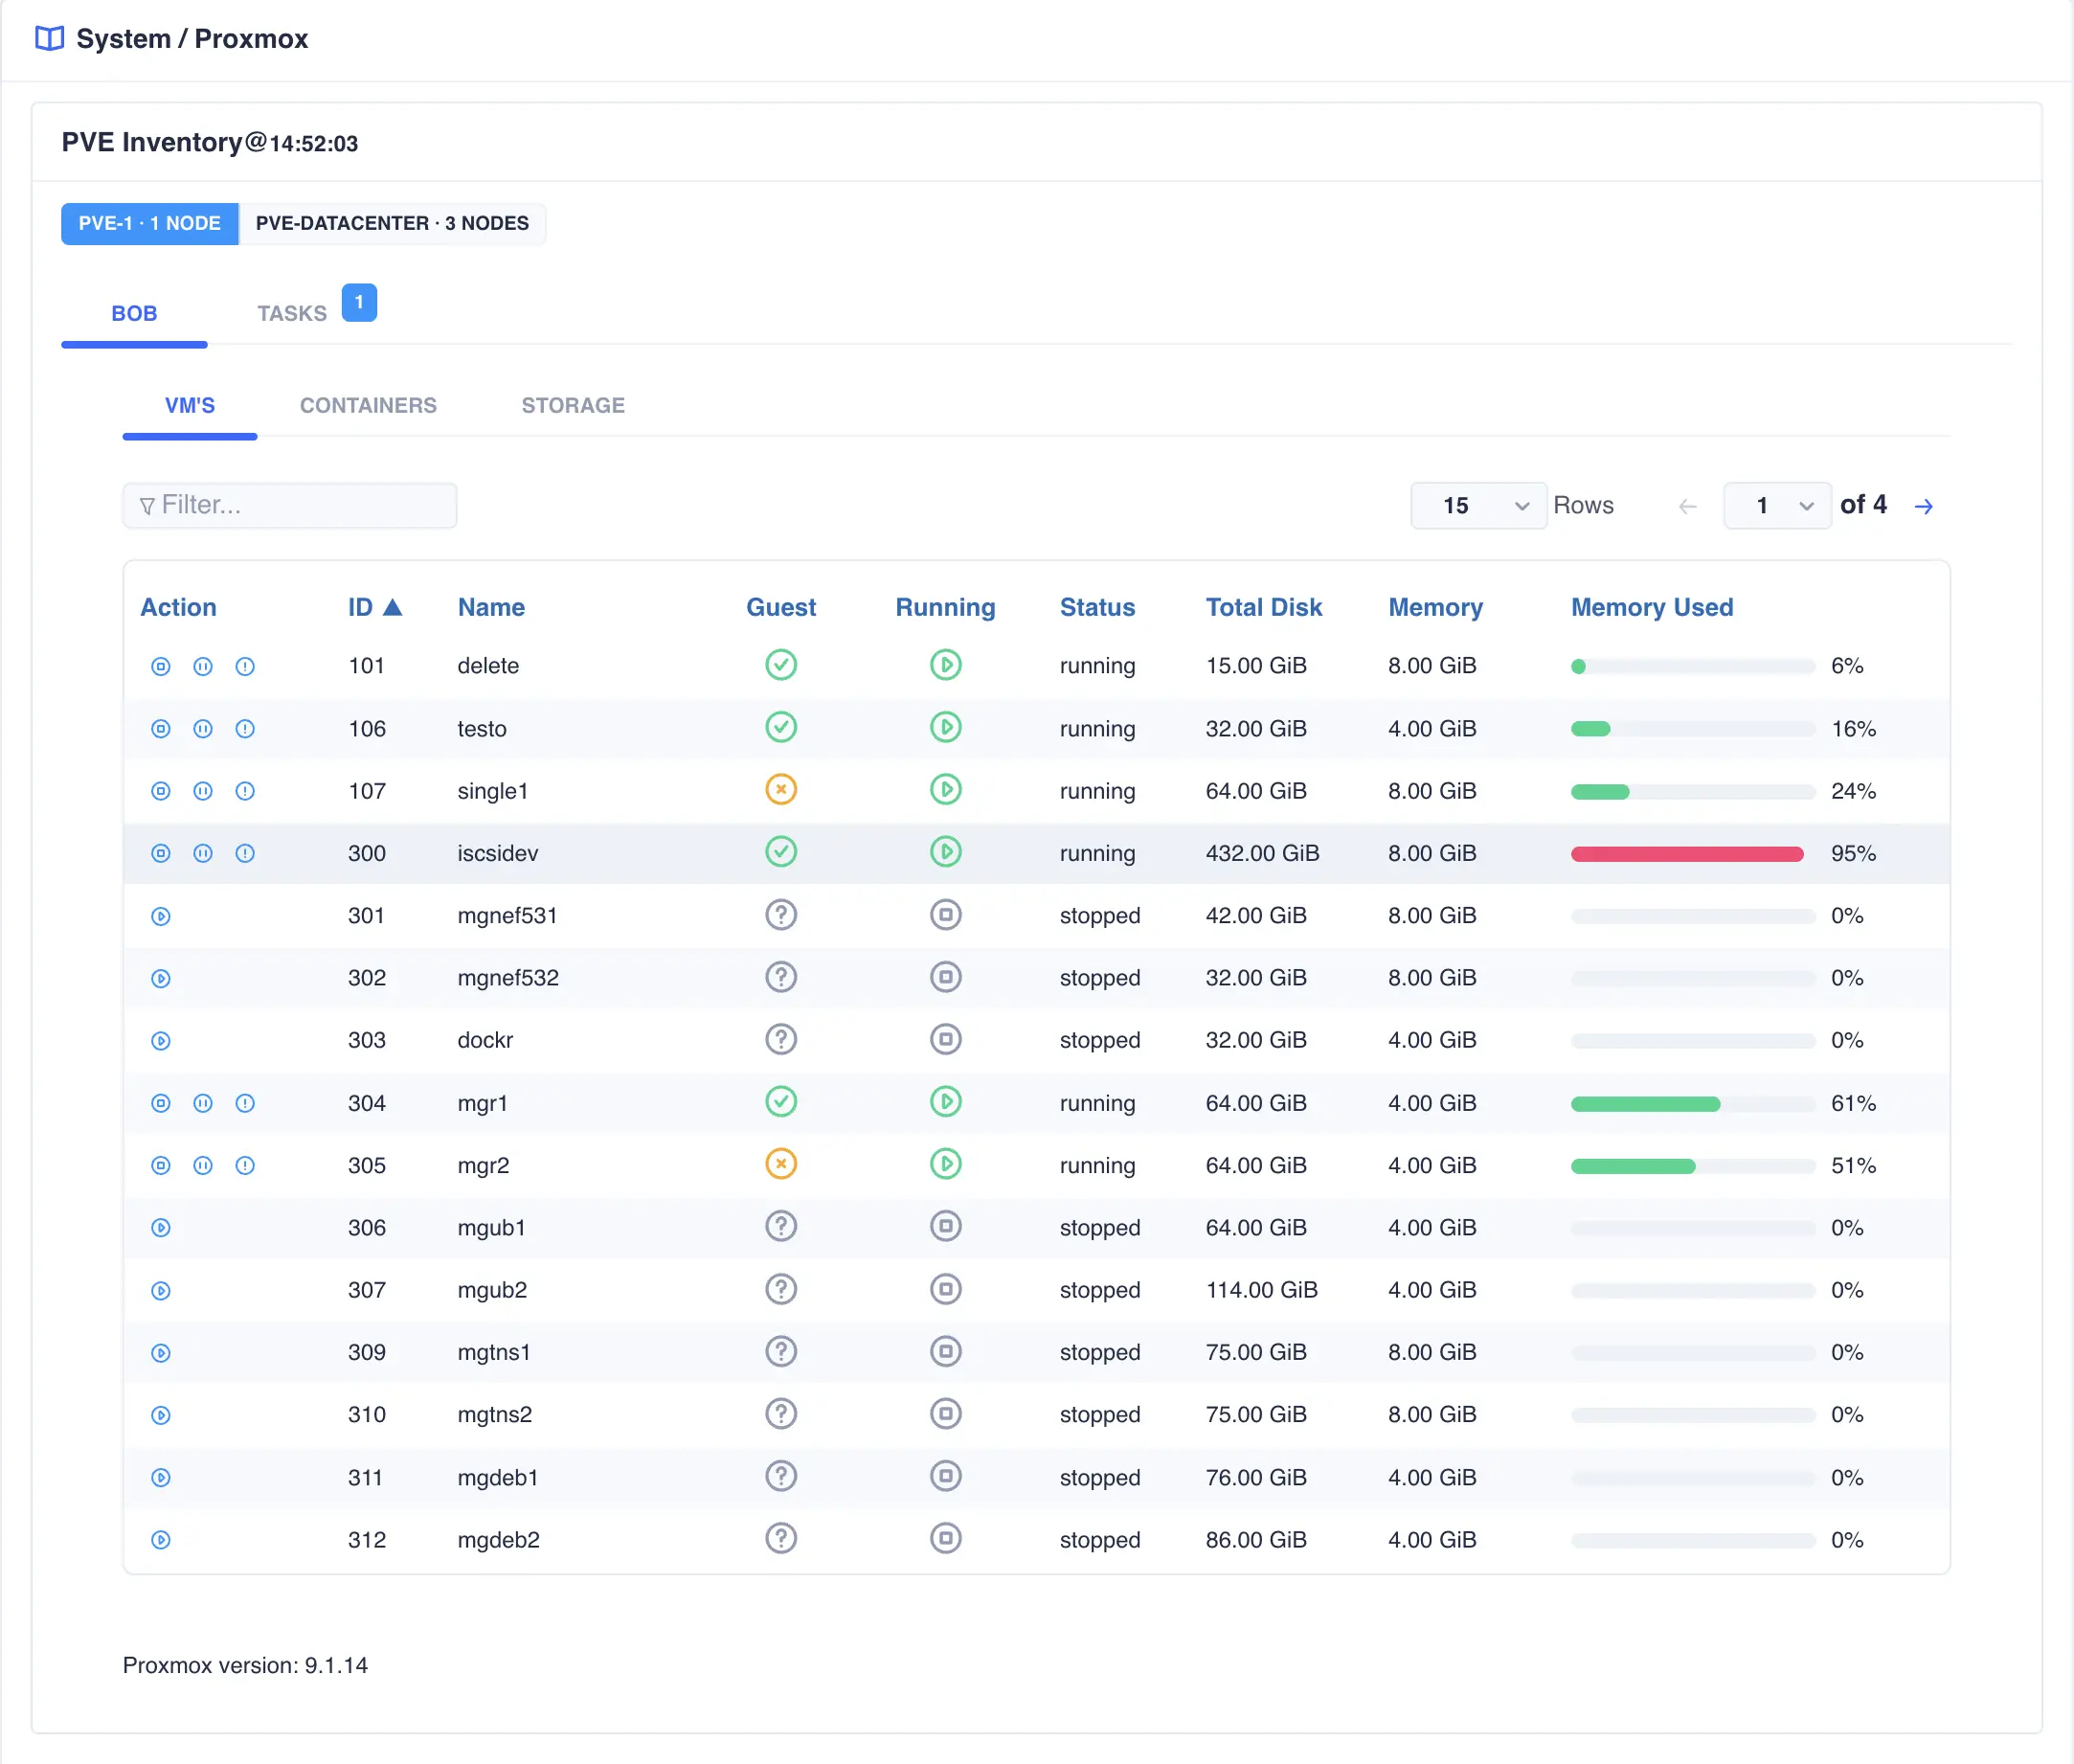
Task: Sort table by Name column header
Action: 491,607
